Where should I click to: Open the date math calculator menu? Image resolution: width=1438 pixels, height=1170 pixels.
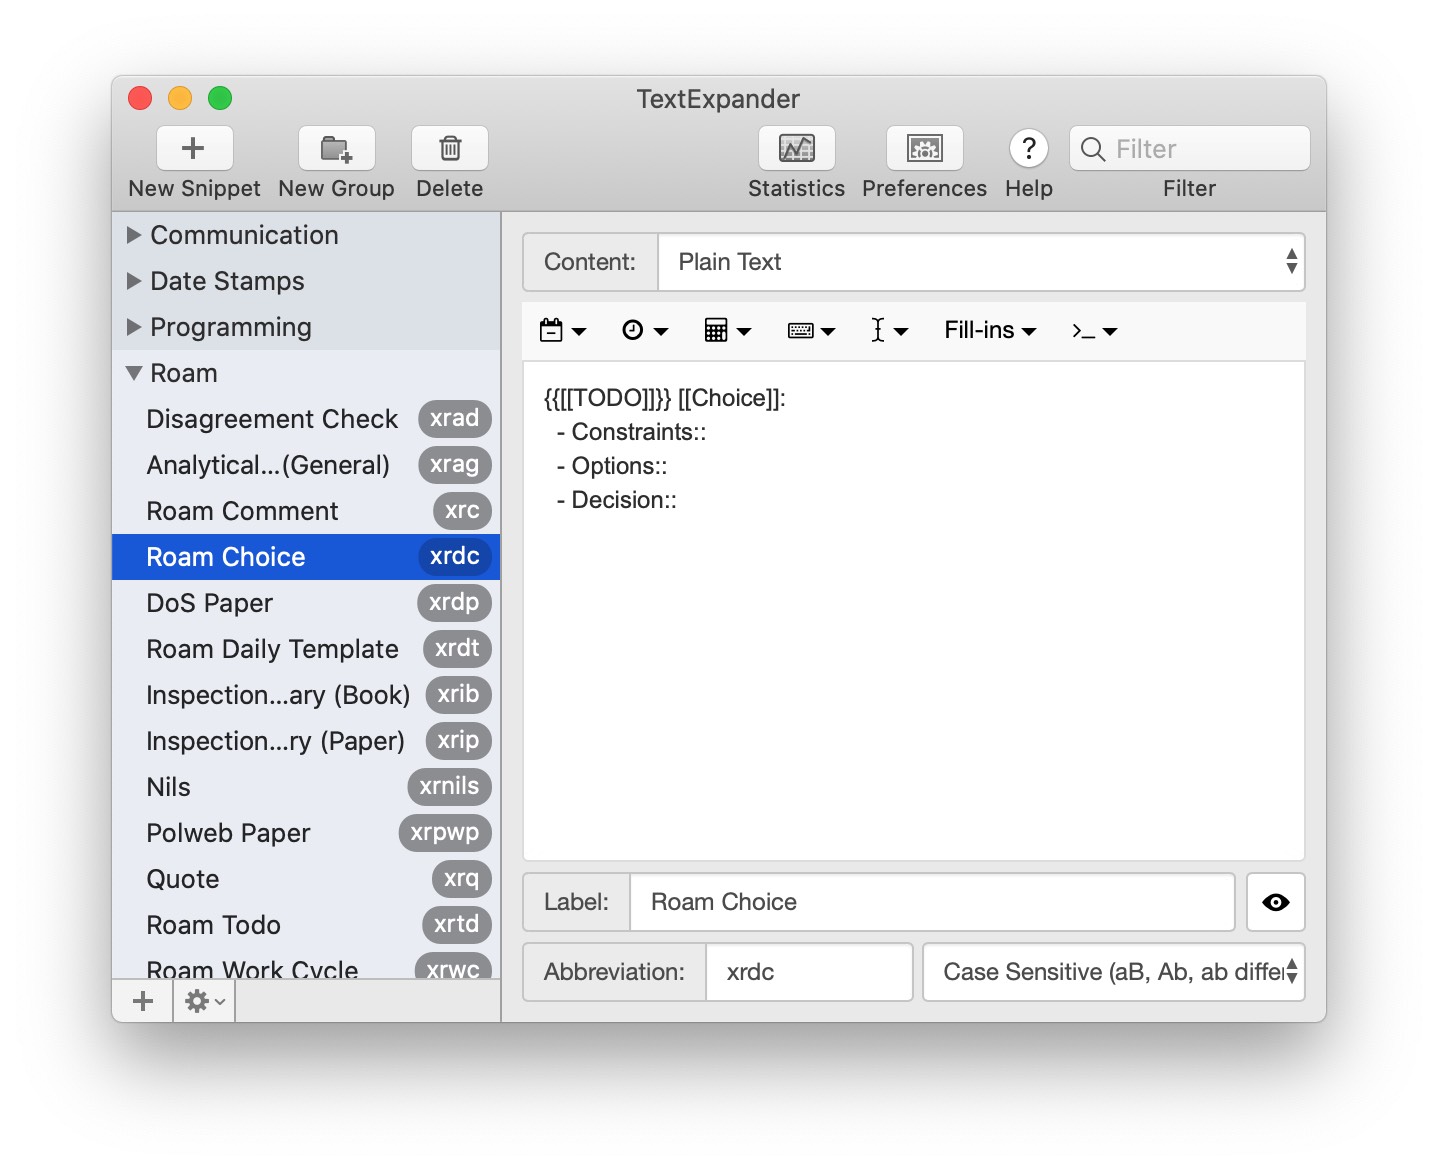728,330
